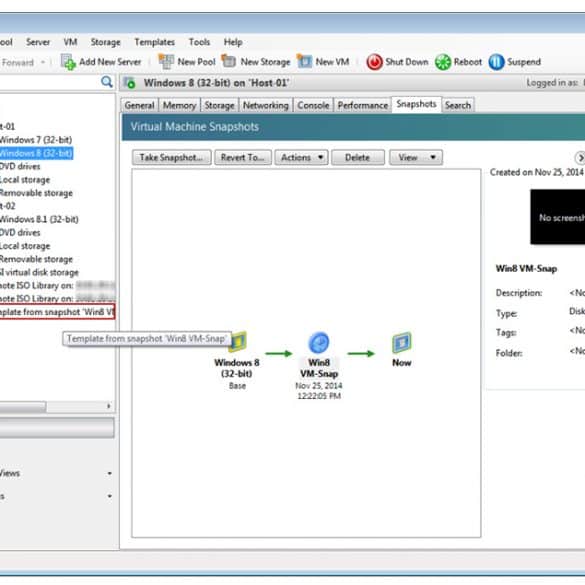This screenshot has width=585, height=585.
Task: Select Local storage under Windows 8.1 (32-bit)
Action: point(25,246)
